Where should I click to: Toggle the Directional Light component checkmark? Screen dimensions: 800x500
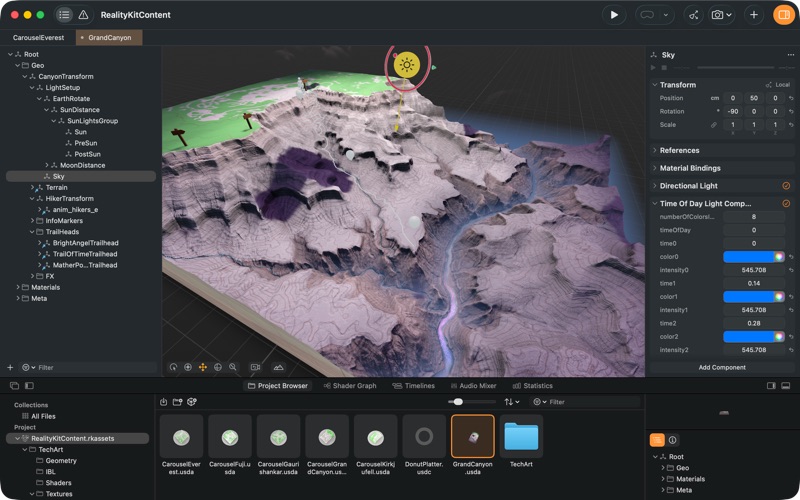[x=786, y=186]
